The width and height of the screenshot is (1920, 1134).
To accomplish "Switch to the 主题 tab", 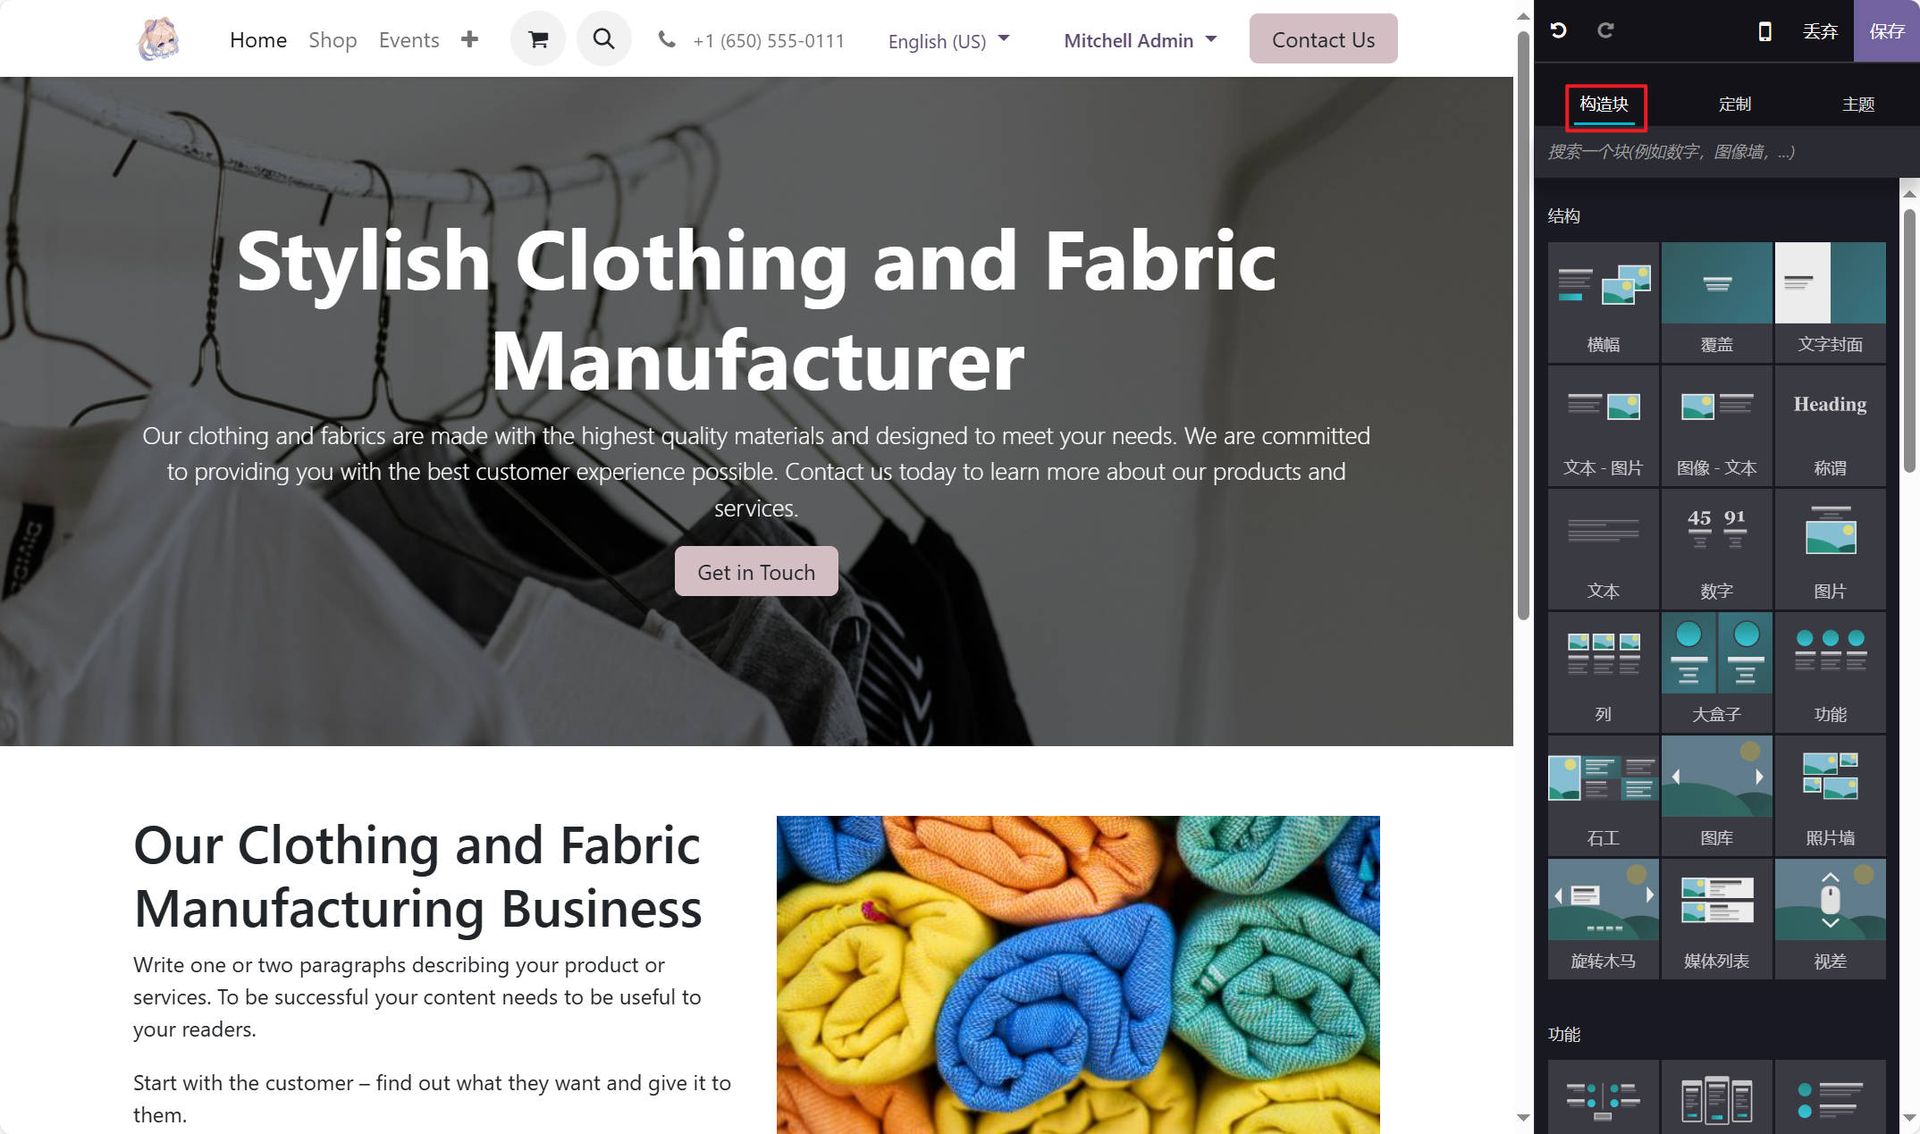I will [1858, 104].
